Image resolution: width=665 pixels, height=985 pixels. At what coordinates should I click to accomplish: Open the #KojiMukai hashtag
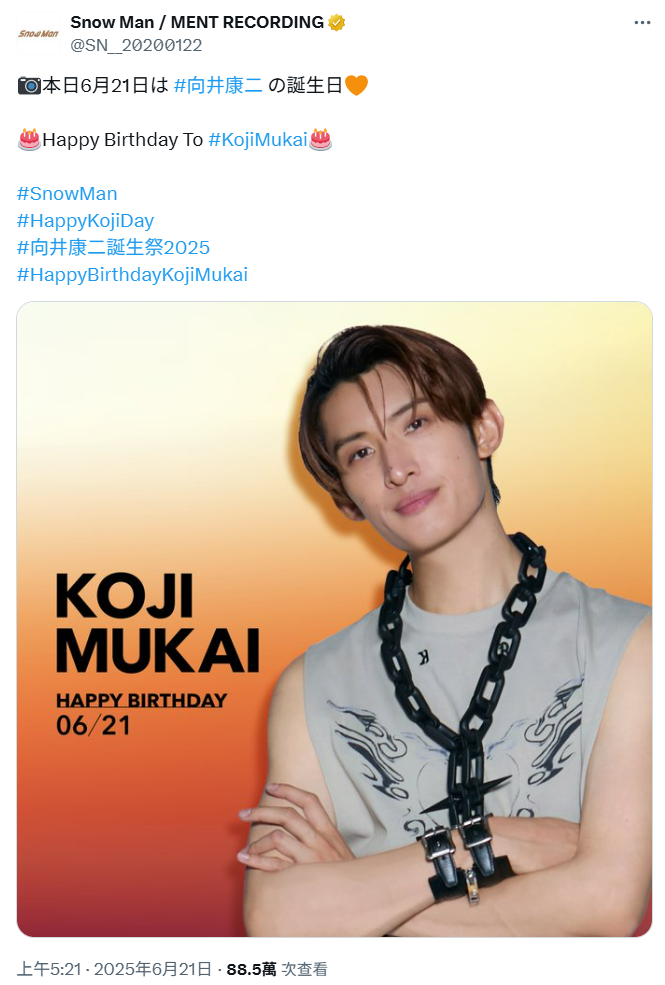(258, 139)
